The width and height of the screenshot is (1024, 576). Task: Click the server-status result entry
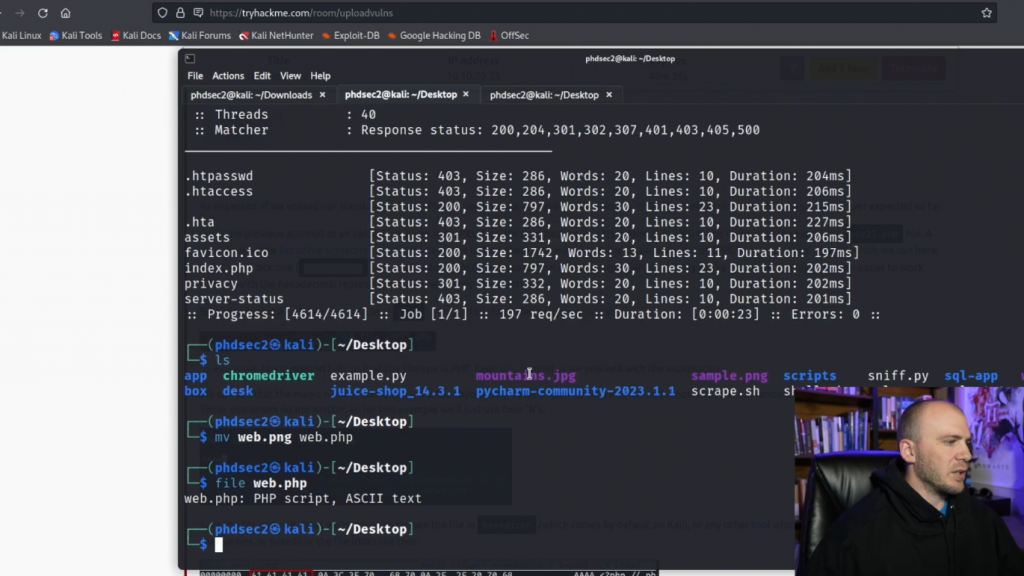click(x=518, y=299)
